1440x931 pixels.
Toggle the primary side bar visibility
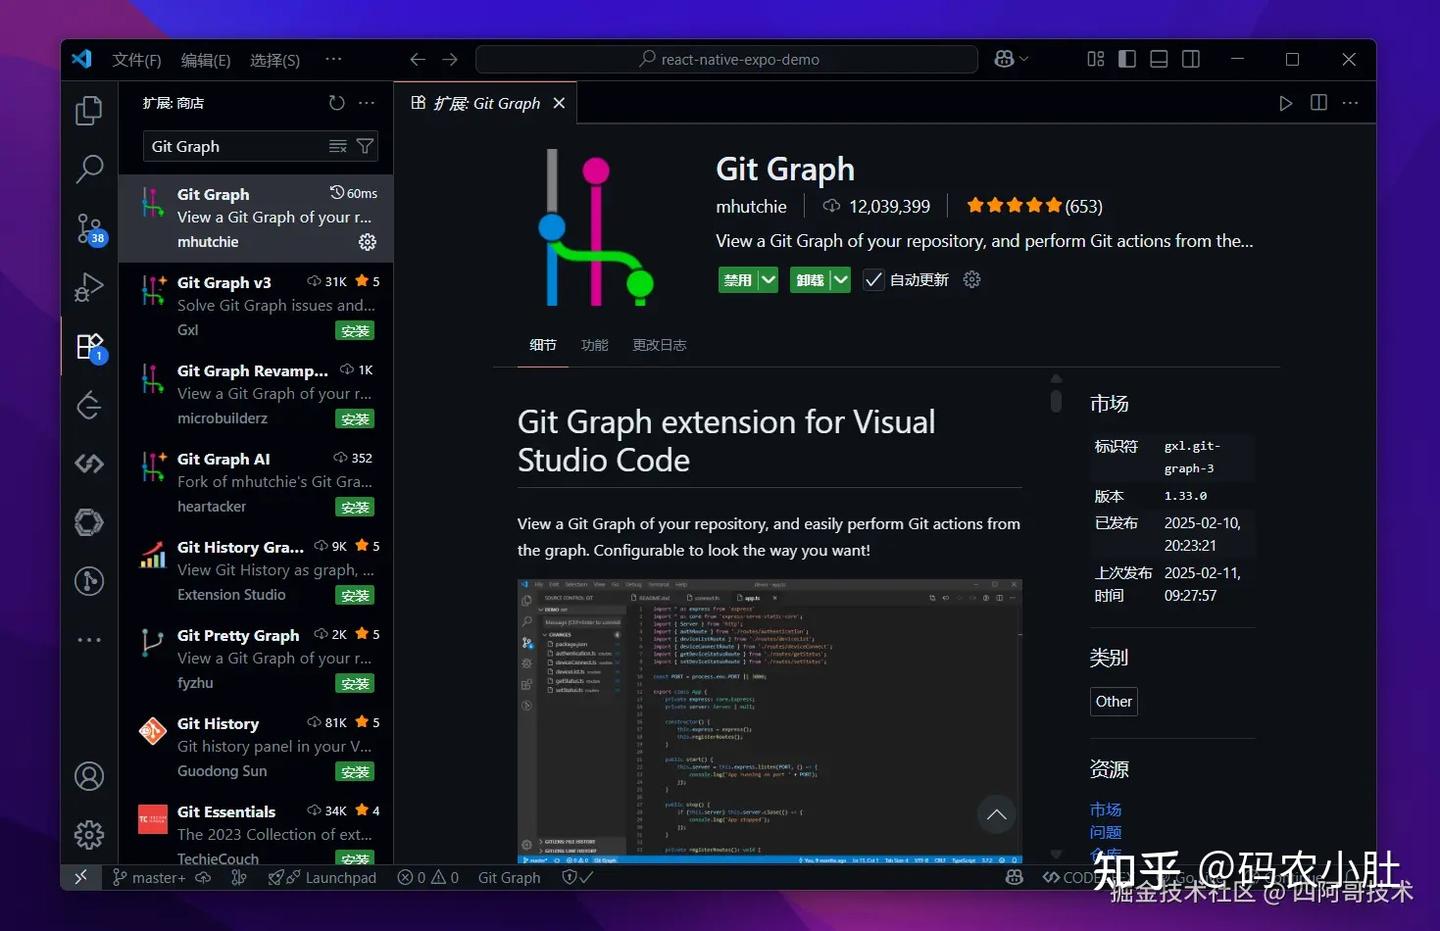(1127, 60)
